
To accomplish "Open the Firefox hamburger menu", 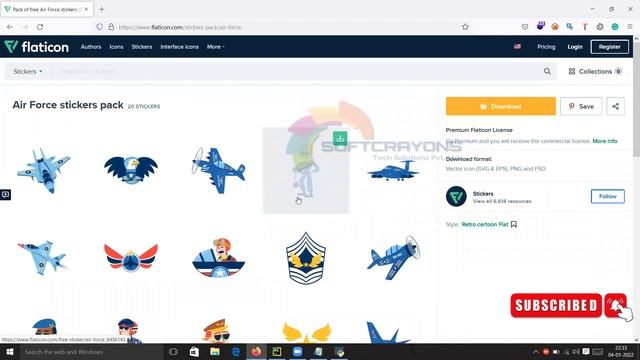I will pyautogui.click(x=629, y=27).
